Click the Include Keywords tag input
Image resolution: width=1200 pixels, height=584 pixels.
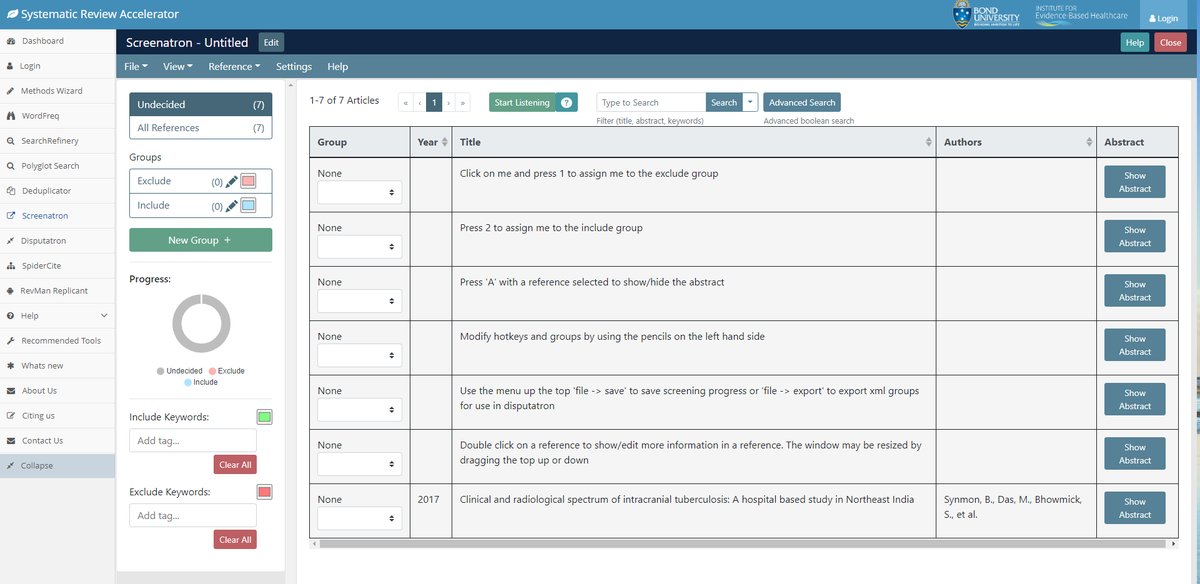pos(193,440)
